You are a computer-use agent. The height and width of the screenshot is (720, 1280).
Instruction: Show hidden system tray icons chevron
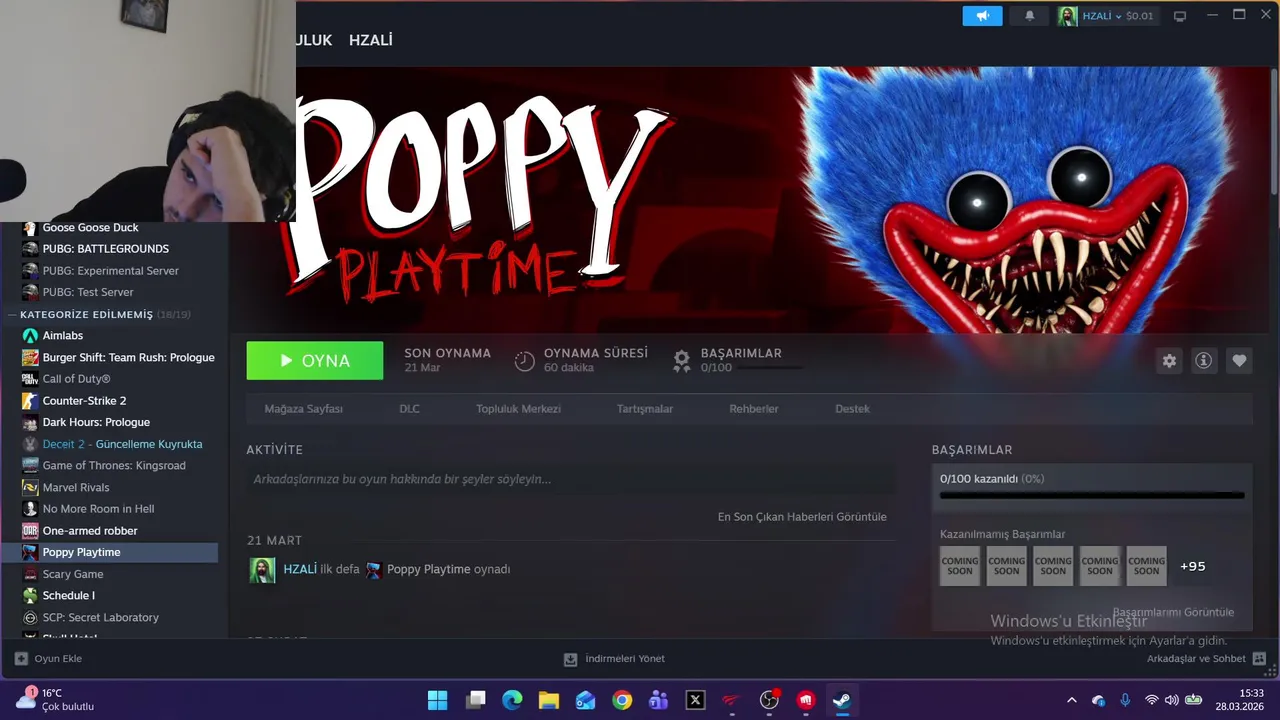1072,700
